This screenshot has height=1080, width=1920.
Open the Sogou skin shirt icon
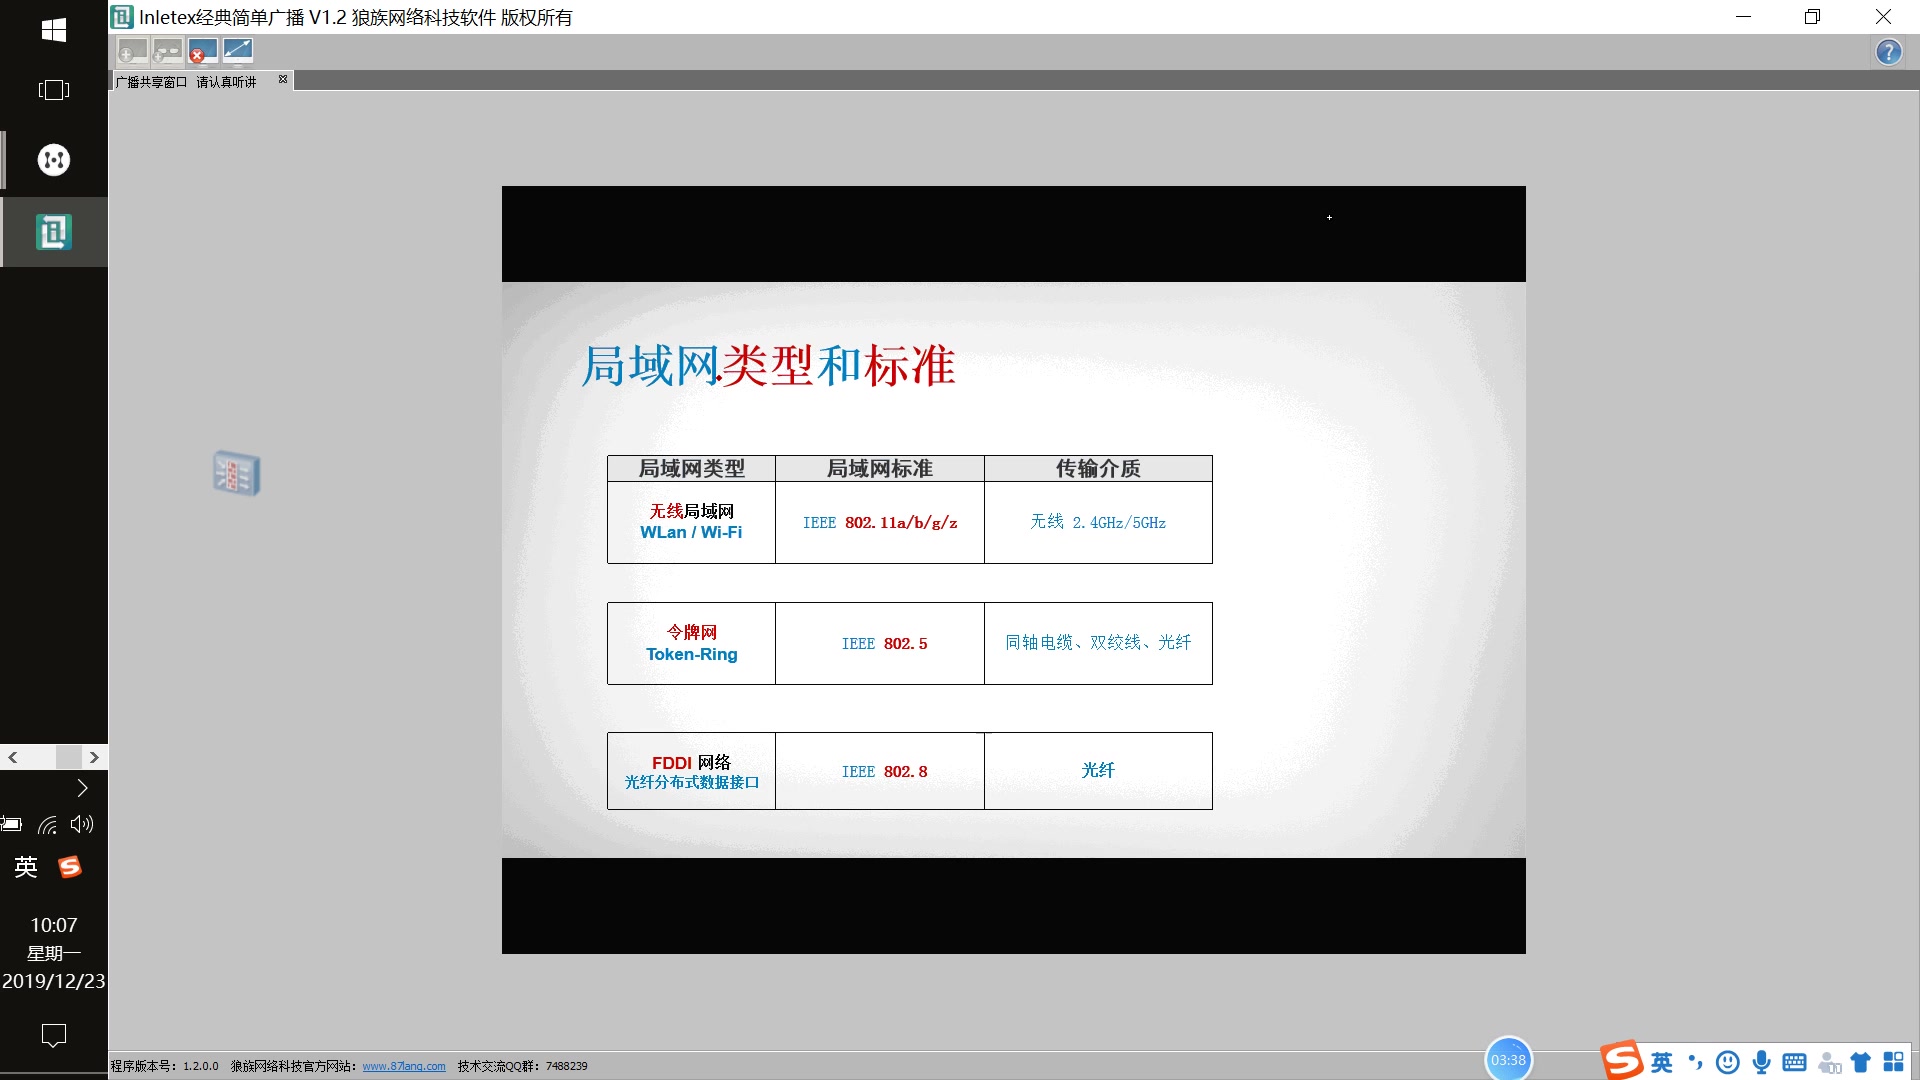point(1861,1062)
